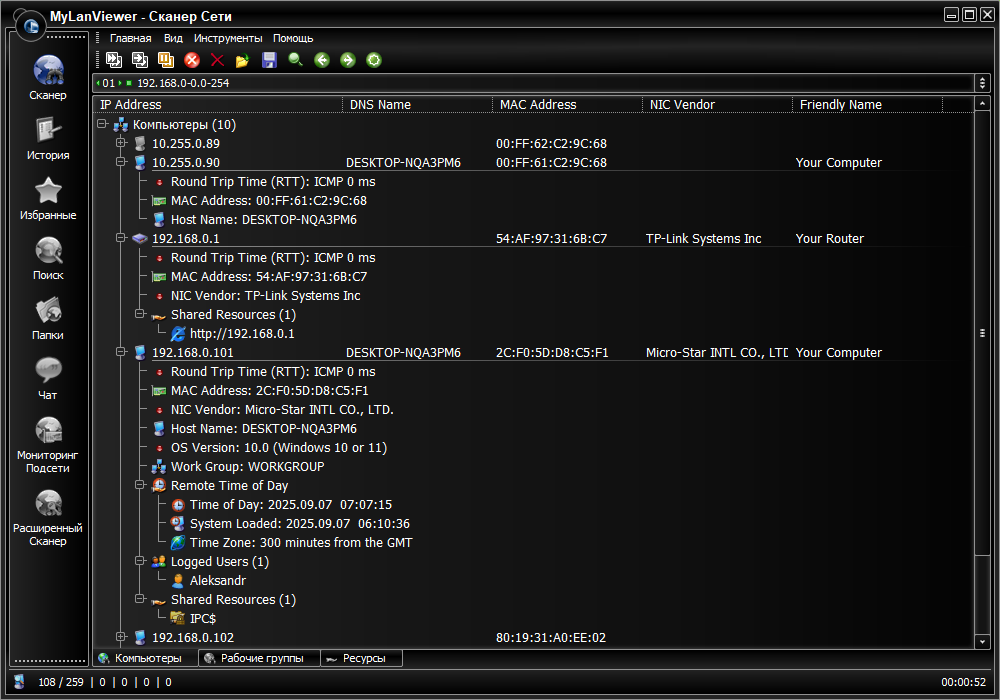Switch to the Рабочие группы tab
The width and height of the screenshot is (1000, 700).
point(260,658)
